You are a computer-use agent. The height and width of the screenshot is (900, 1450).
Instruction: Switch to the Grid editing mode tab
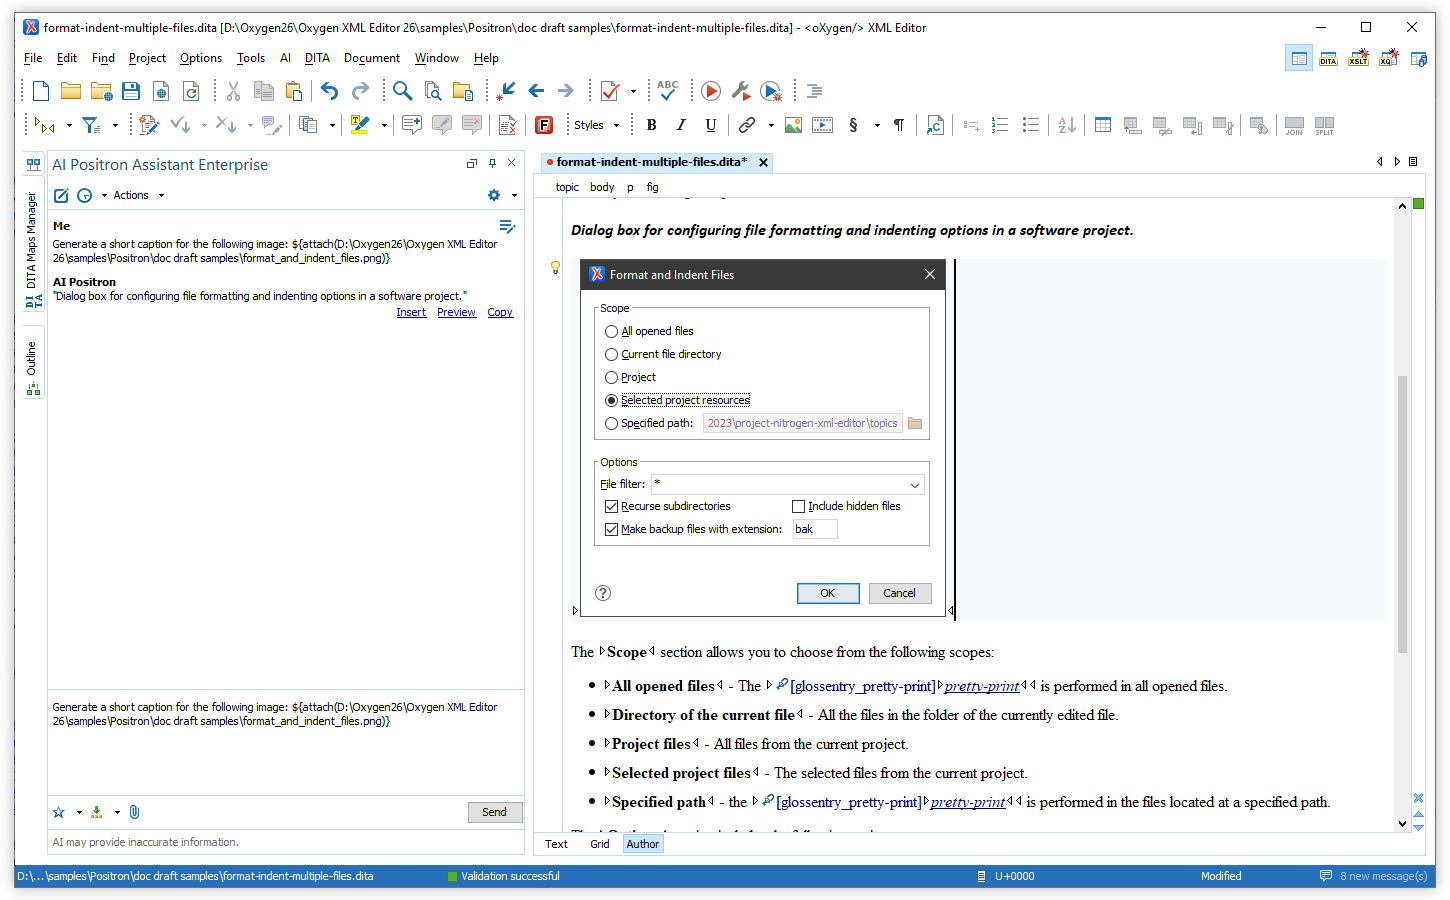point(600,844)
